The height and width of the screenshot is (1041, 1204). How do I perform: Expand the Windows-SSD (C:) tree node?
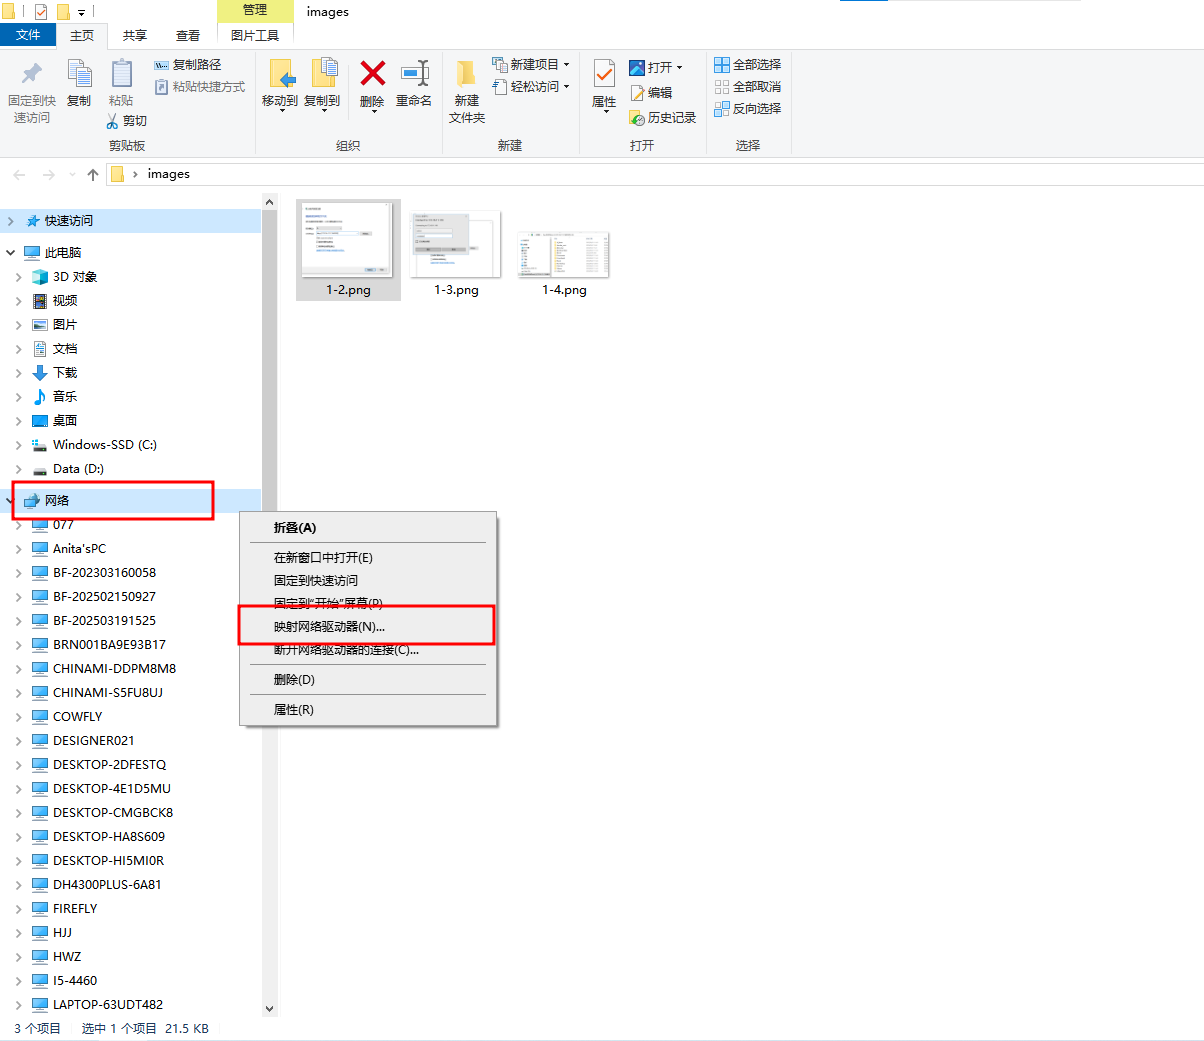[x=18, y=445]
